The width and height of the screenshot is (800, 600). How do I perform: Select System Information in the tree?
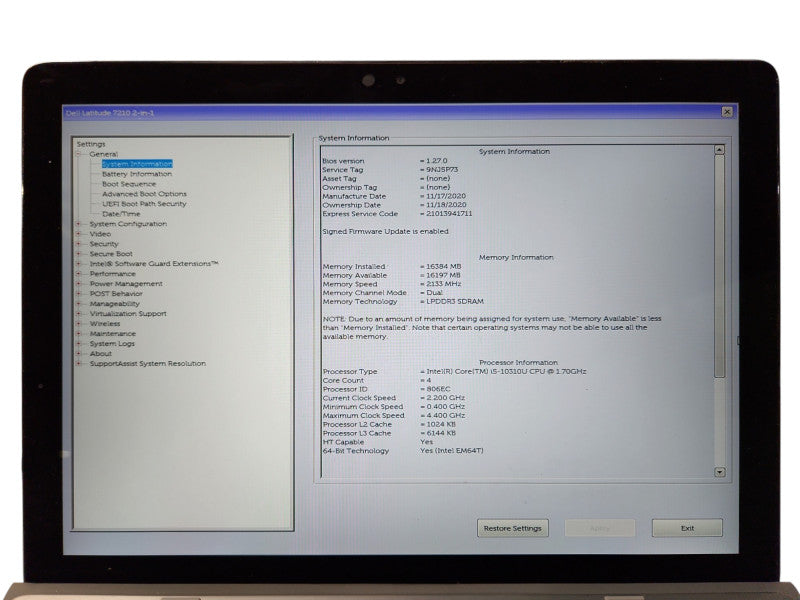pyautogui.click(x=137, y=164)
